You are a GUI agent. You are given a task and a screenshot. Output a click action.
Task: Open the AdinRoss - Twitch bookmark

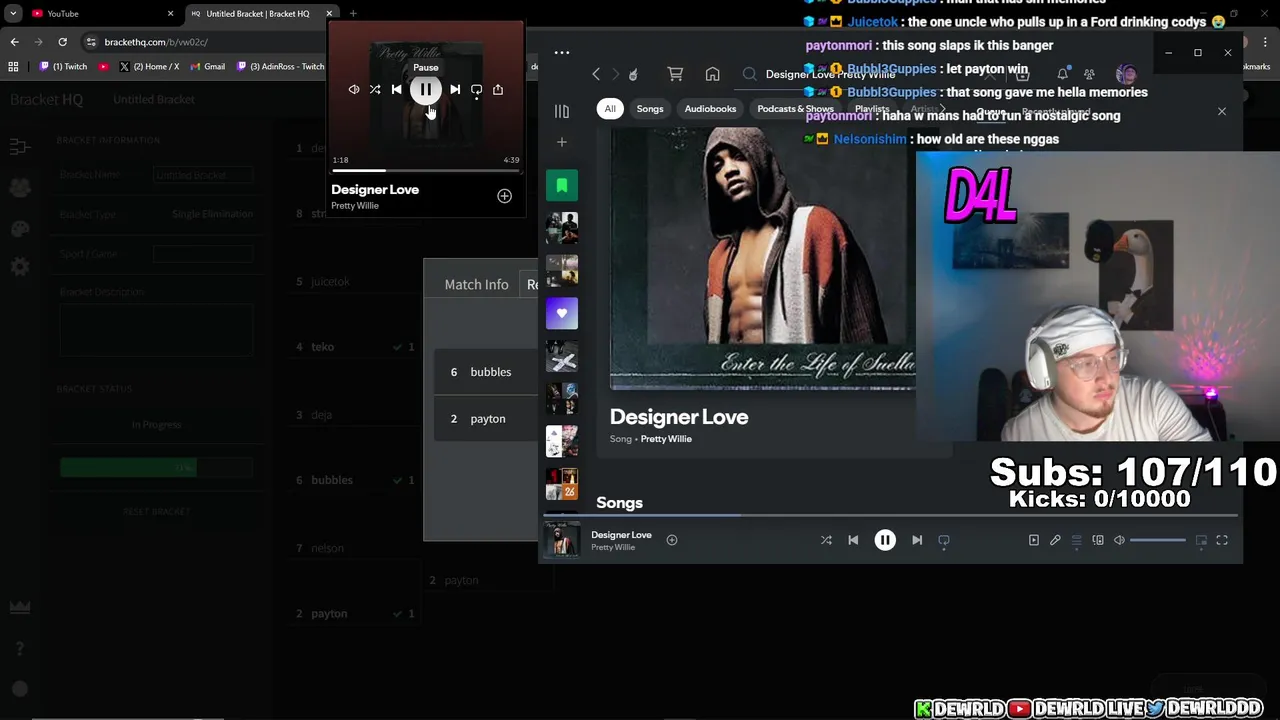281,67
